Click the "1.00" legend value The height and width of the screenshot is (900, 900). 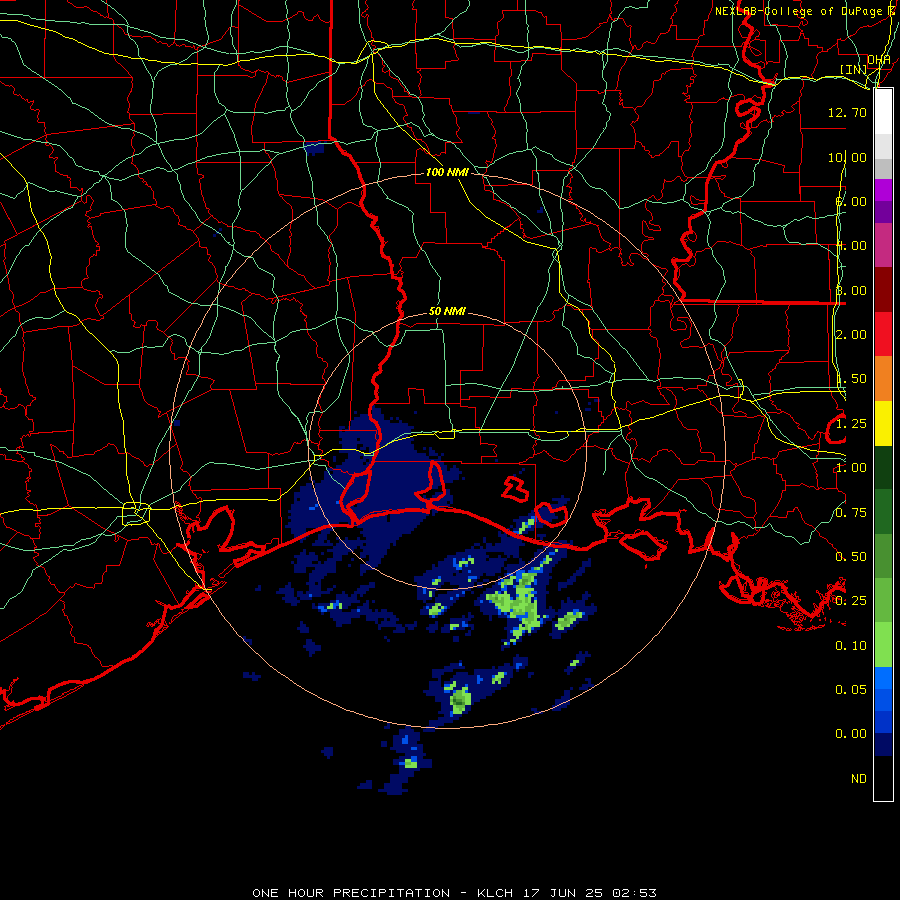point(850,468)
